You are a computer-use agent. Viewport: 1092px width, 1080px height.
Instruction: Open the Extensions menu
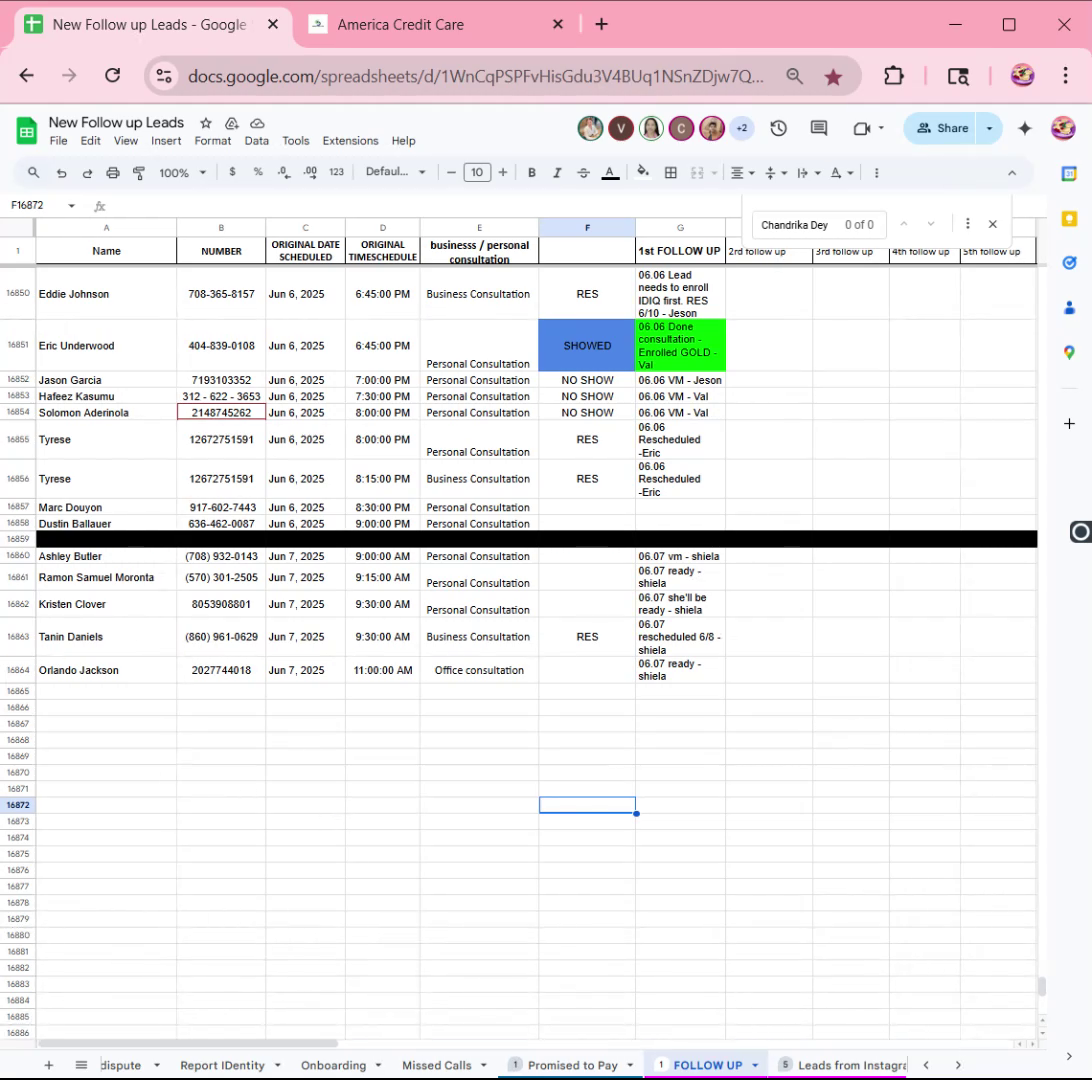coord(350,141)
